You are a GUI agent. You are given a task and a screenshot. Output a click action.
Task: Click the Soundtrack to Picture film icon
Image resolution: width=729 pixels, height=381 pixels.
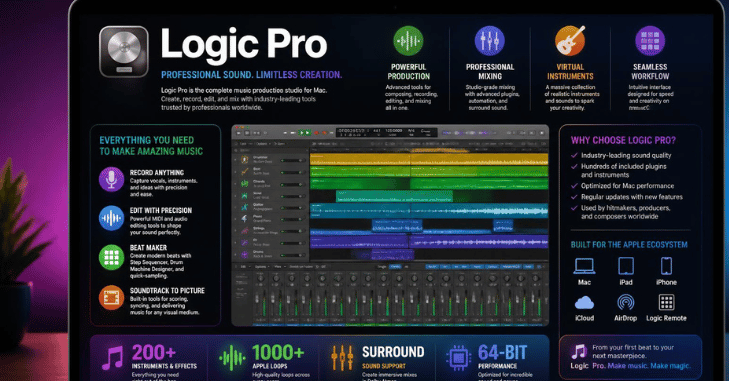tap(112, 297)
